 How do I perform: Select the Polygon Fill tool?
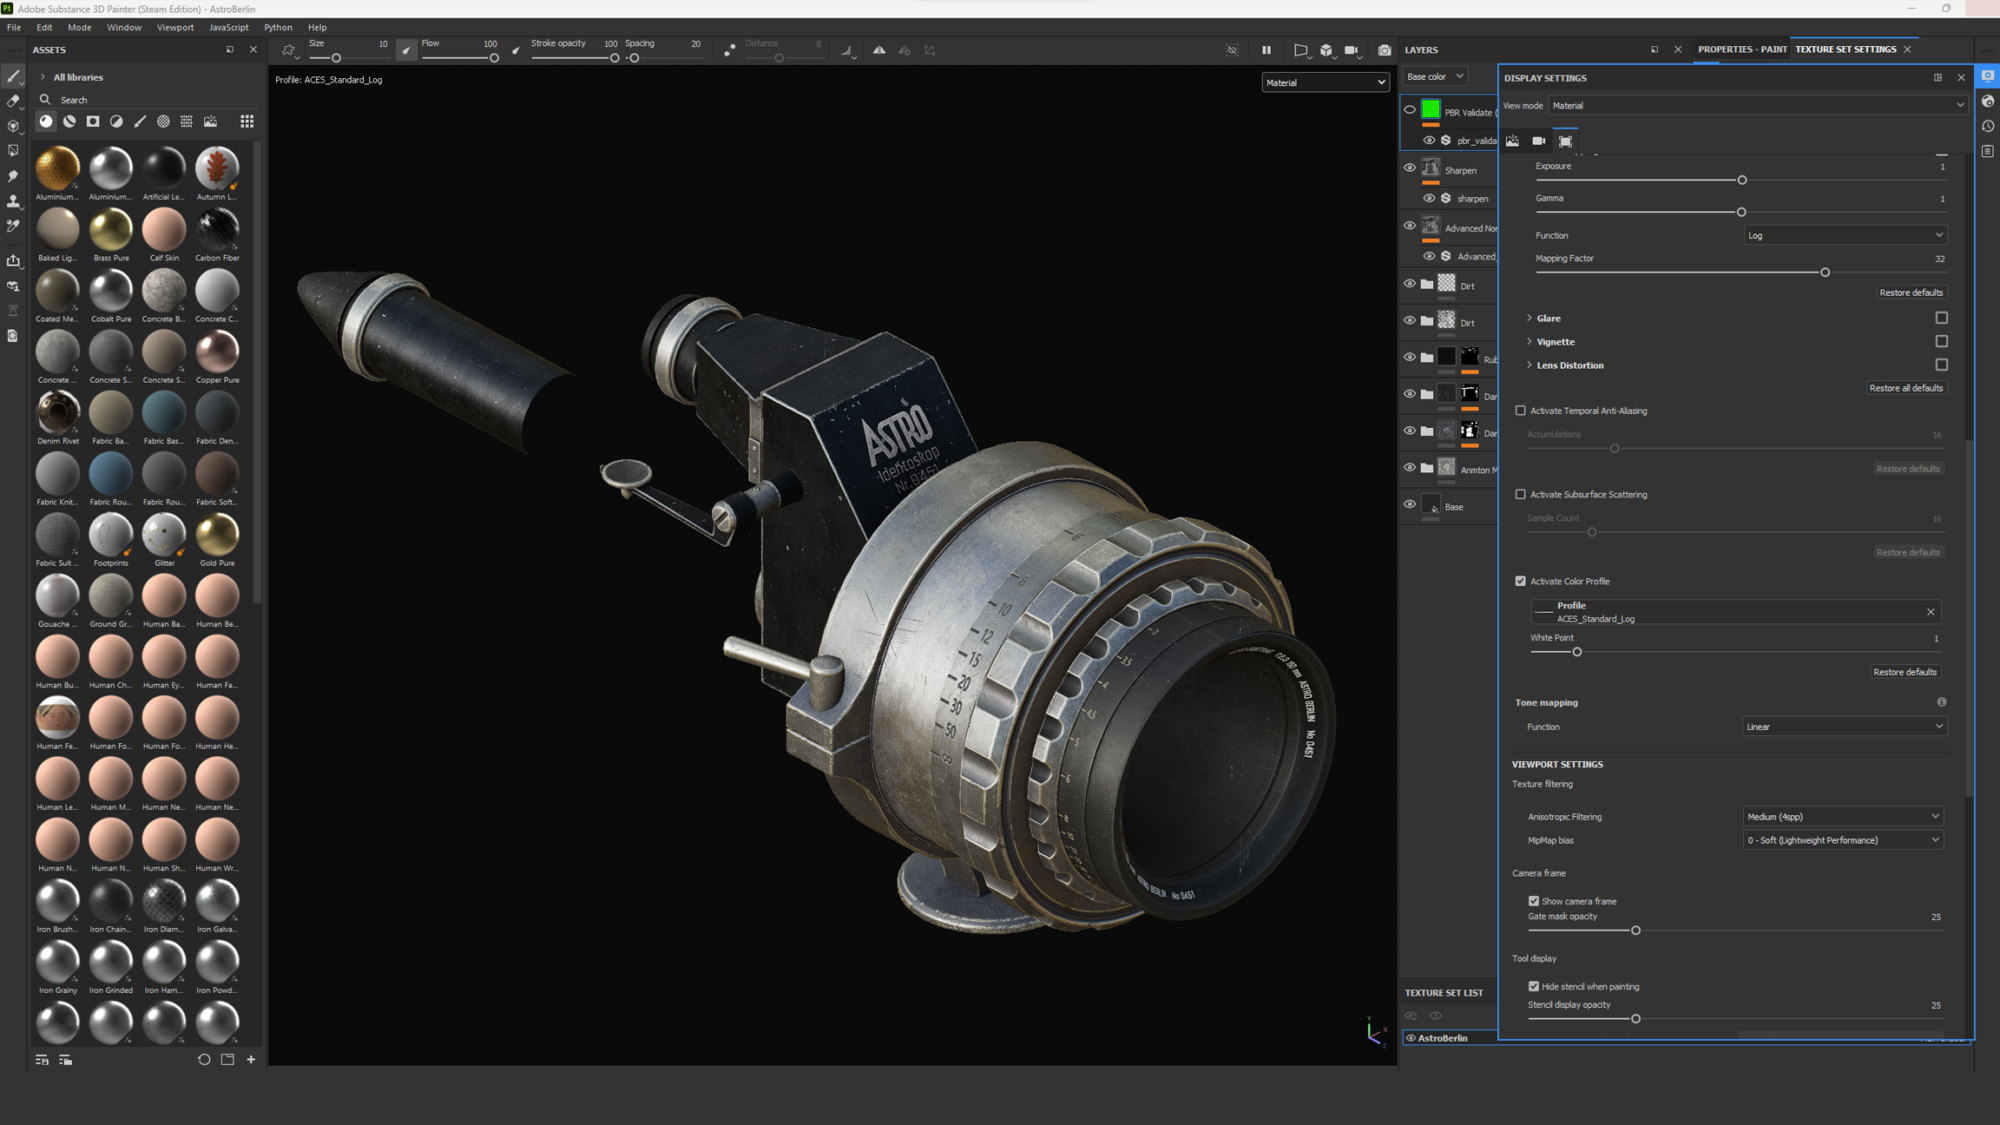[x=13, y=149]
